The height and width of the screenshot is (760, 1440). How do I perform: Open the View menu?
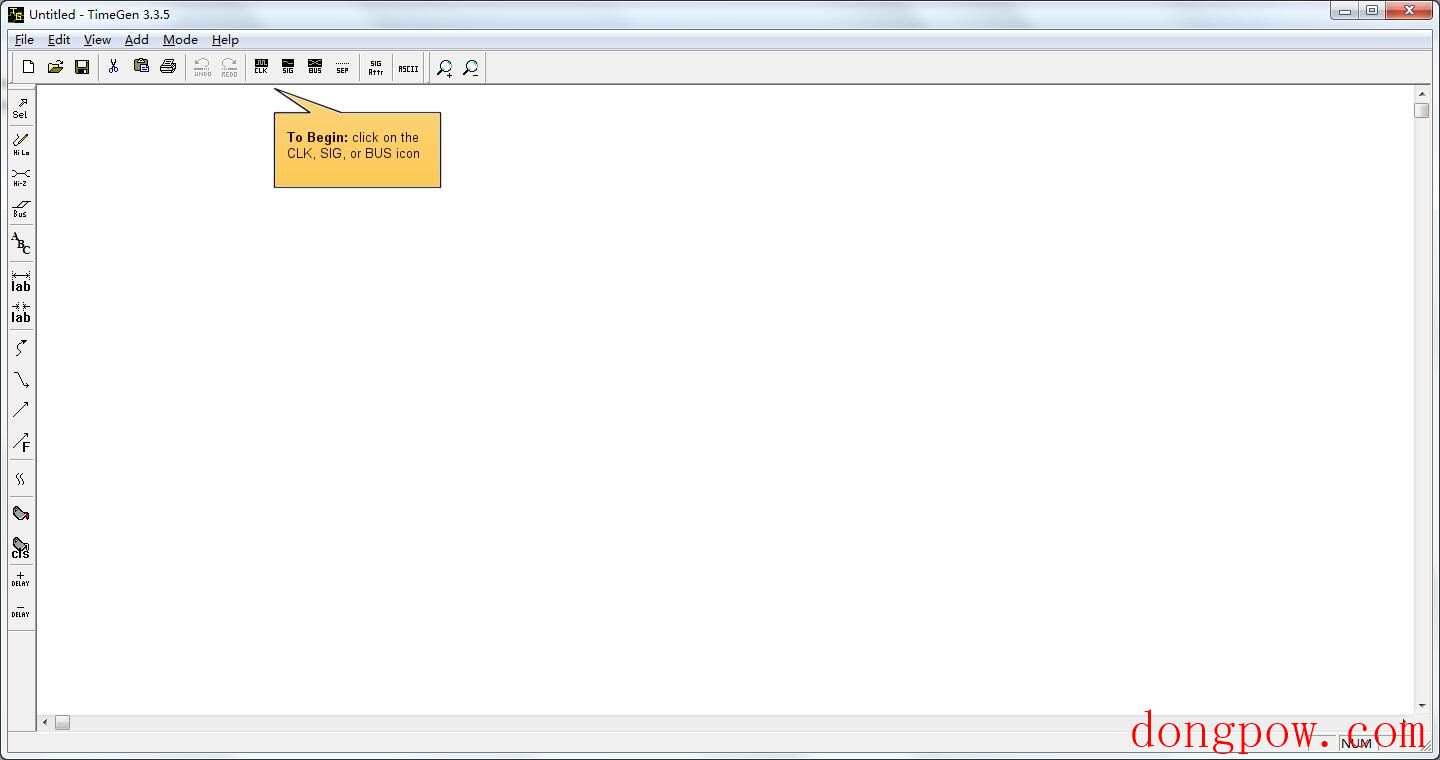point(97,40)
